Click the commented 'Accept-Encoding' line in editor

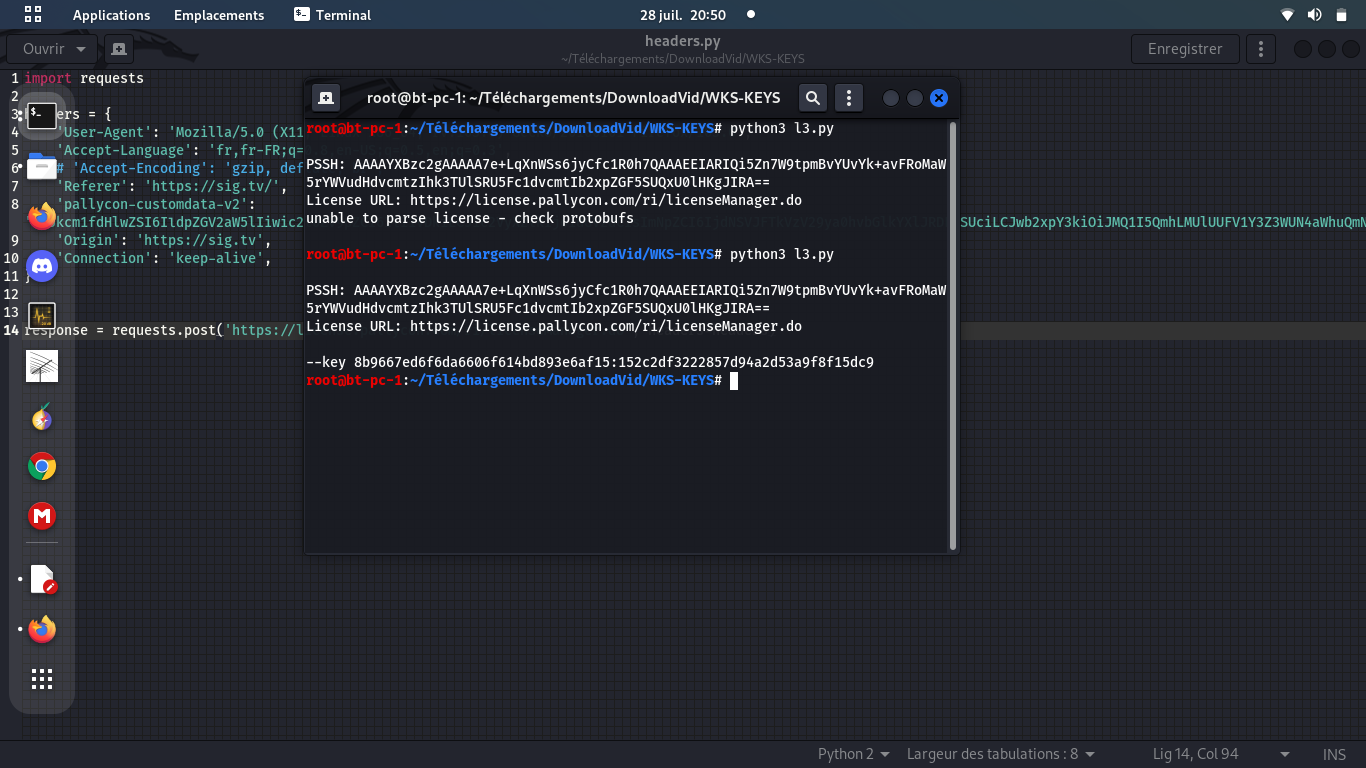click(180, 168)
